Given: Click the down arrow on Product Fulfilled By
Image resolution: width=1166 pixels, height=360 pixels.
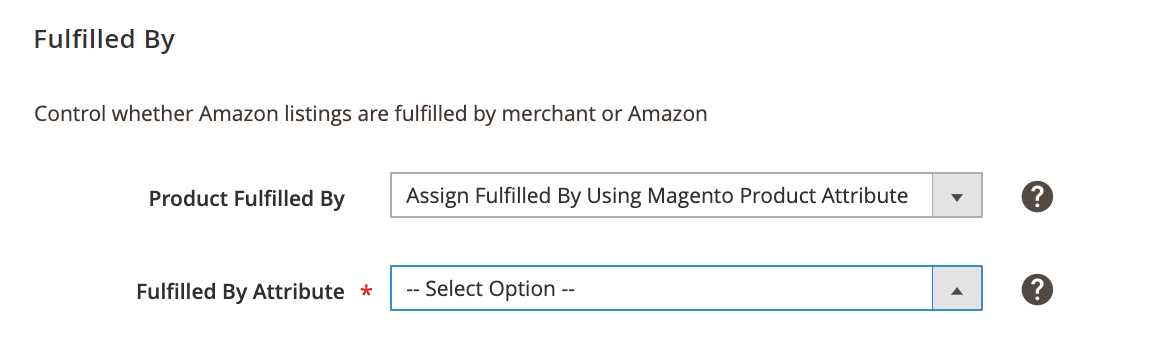Looking at the screenshot, I should [957, 196].
